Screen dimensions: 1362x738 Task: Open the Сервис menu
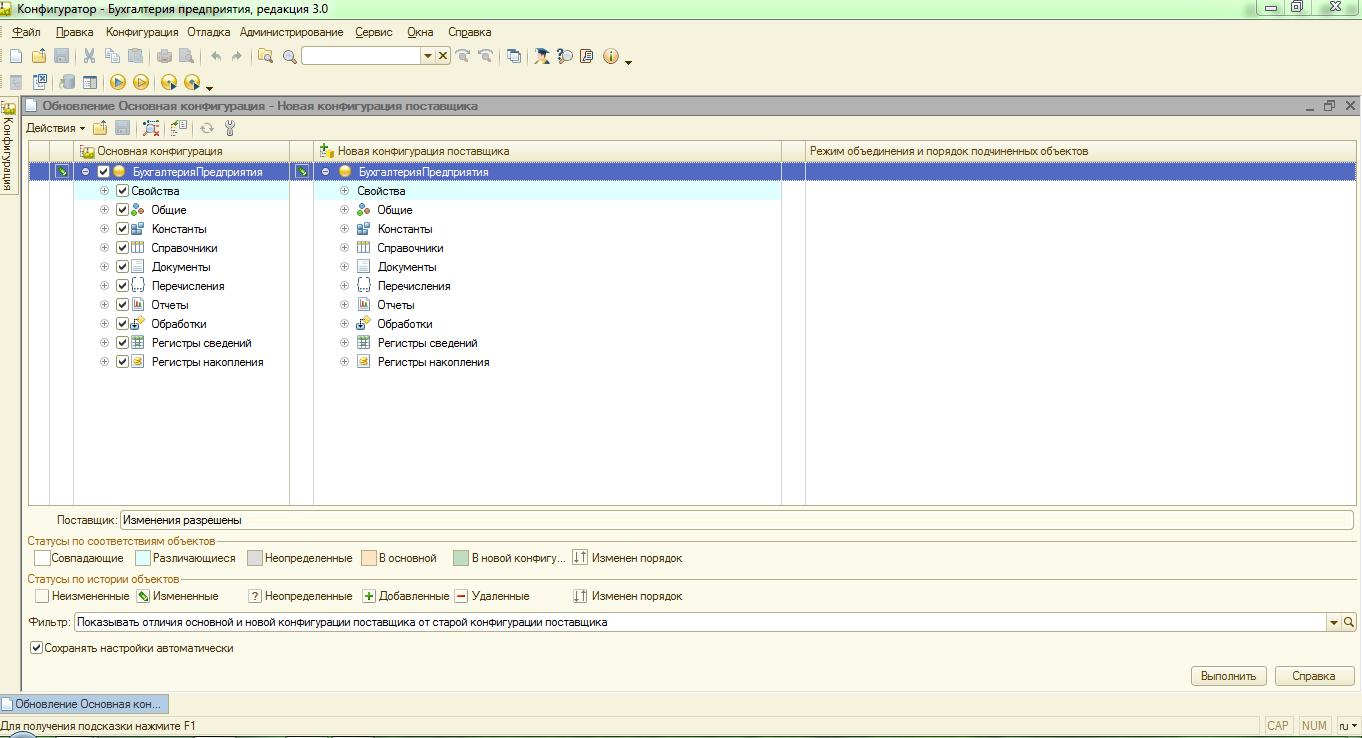(374, 32)
